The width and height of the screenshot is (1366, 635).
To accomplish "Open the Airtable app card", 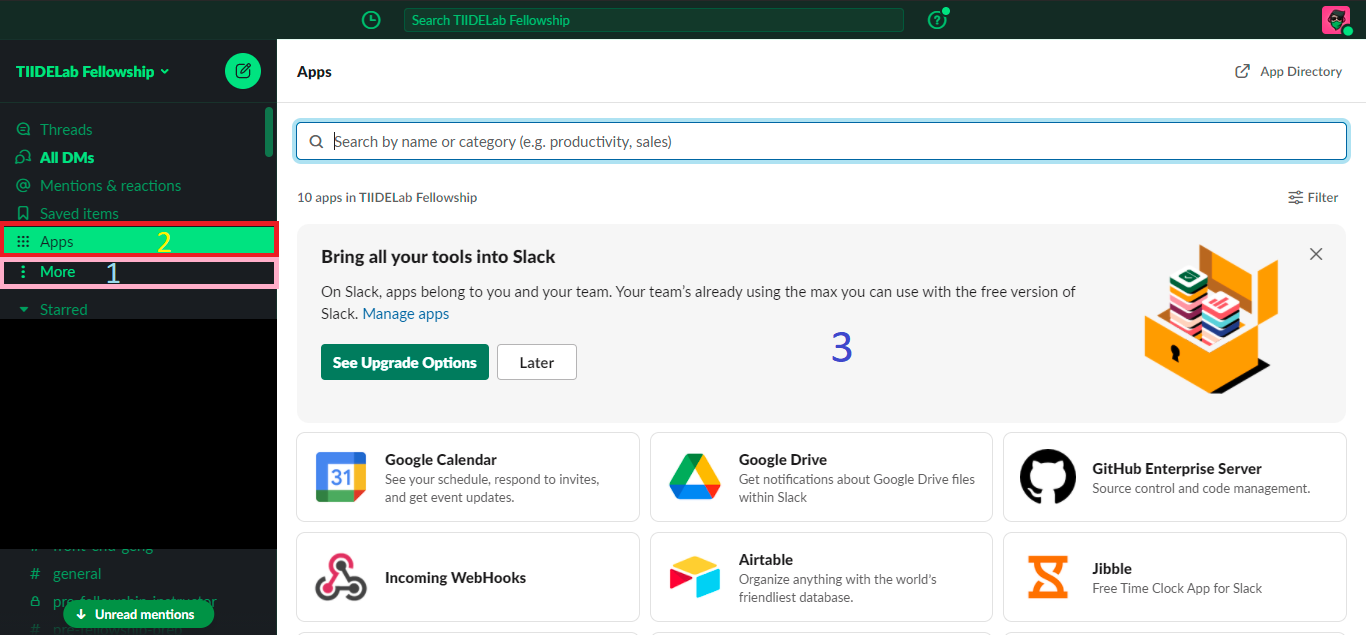I will pos(821,577).
